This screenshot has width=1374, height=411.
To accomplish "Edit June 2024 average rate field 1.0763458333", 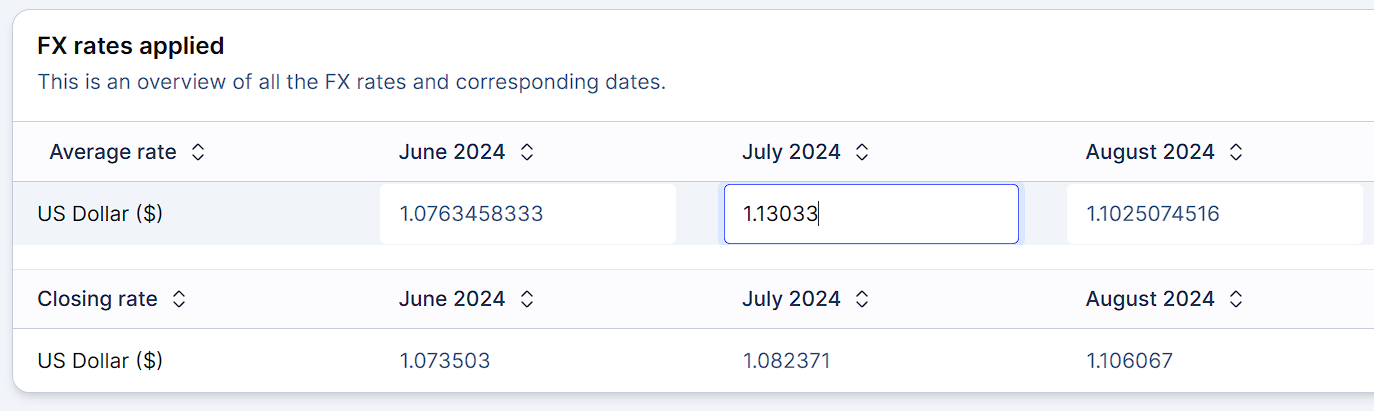I will click(528, 213).
